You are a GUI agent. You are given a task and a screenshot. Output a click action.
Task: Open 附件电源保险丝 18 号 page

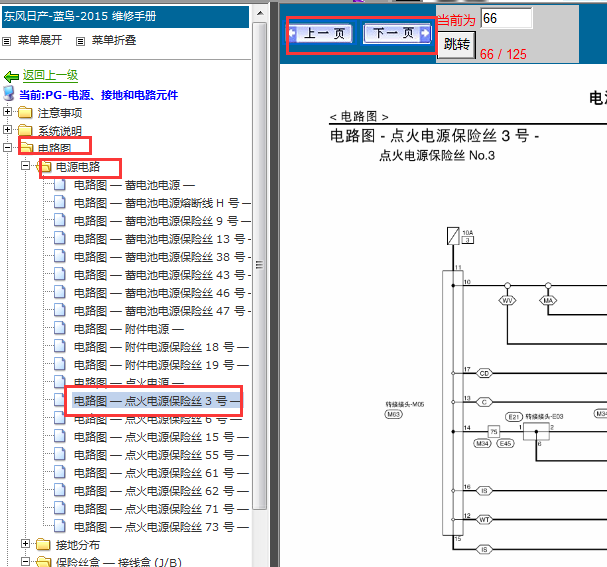[161, 347]
